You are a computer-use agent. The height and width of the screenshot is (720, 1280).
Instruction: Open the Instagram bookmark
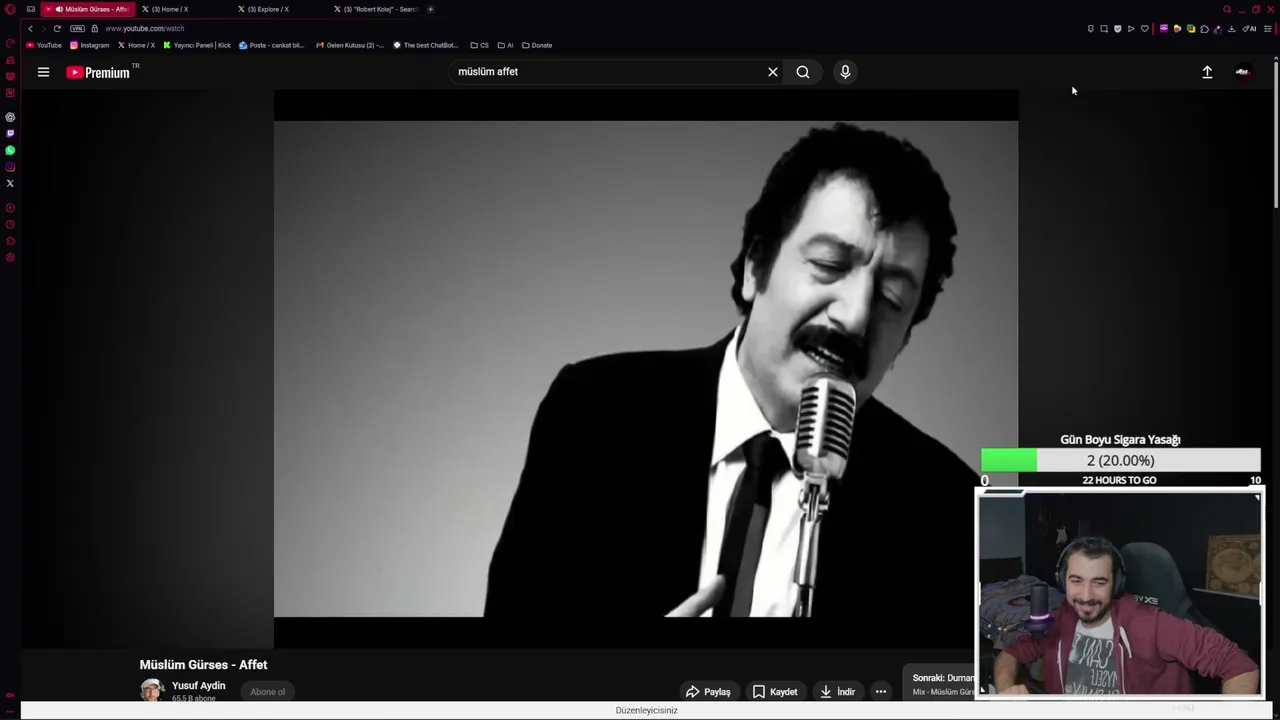tap(90, 45)
